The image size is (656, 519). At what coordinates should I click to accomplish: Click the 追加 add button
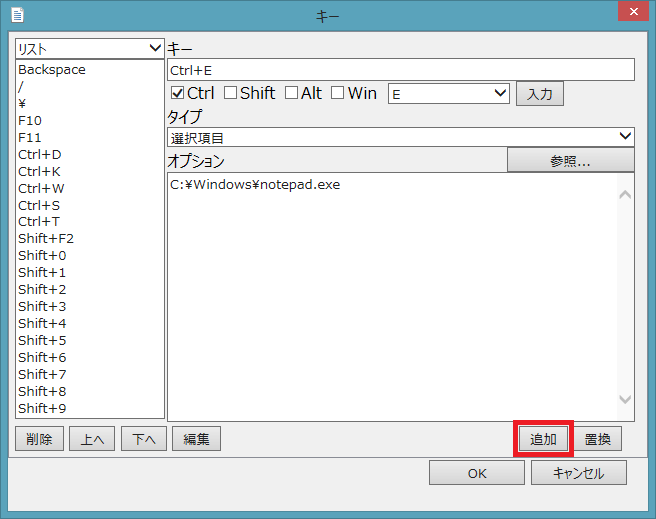[x=542, y=439]
